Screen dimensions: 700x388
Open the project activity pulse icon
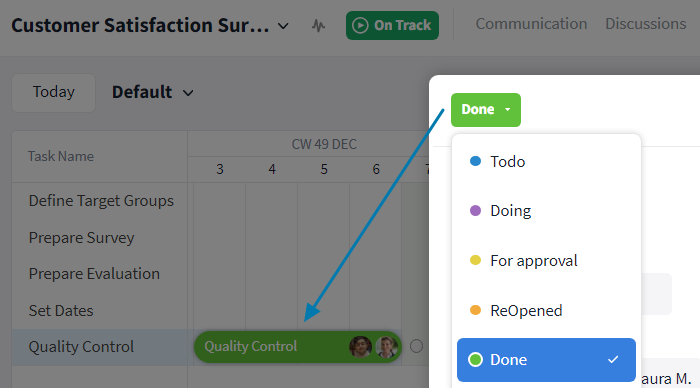click(x=318, y=25)
